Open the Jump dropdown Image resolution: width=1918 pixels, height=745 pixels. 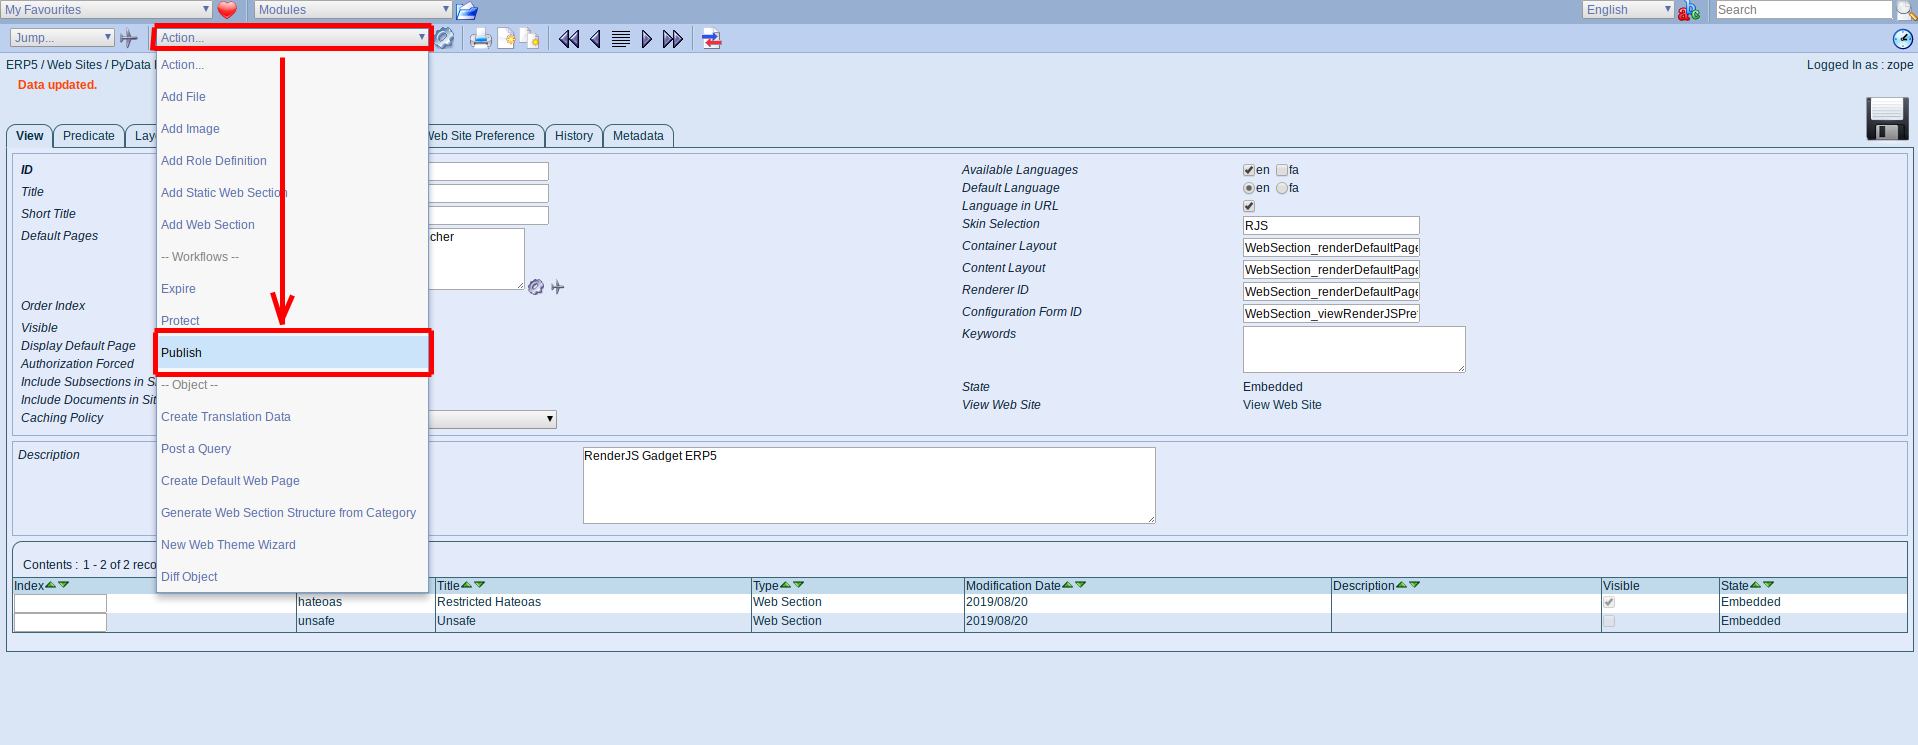click(x=62, y=38)
